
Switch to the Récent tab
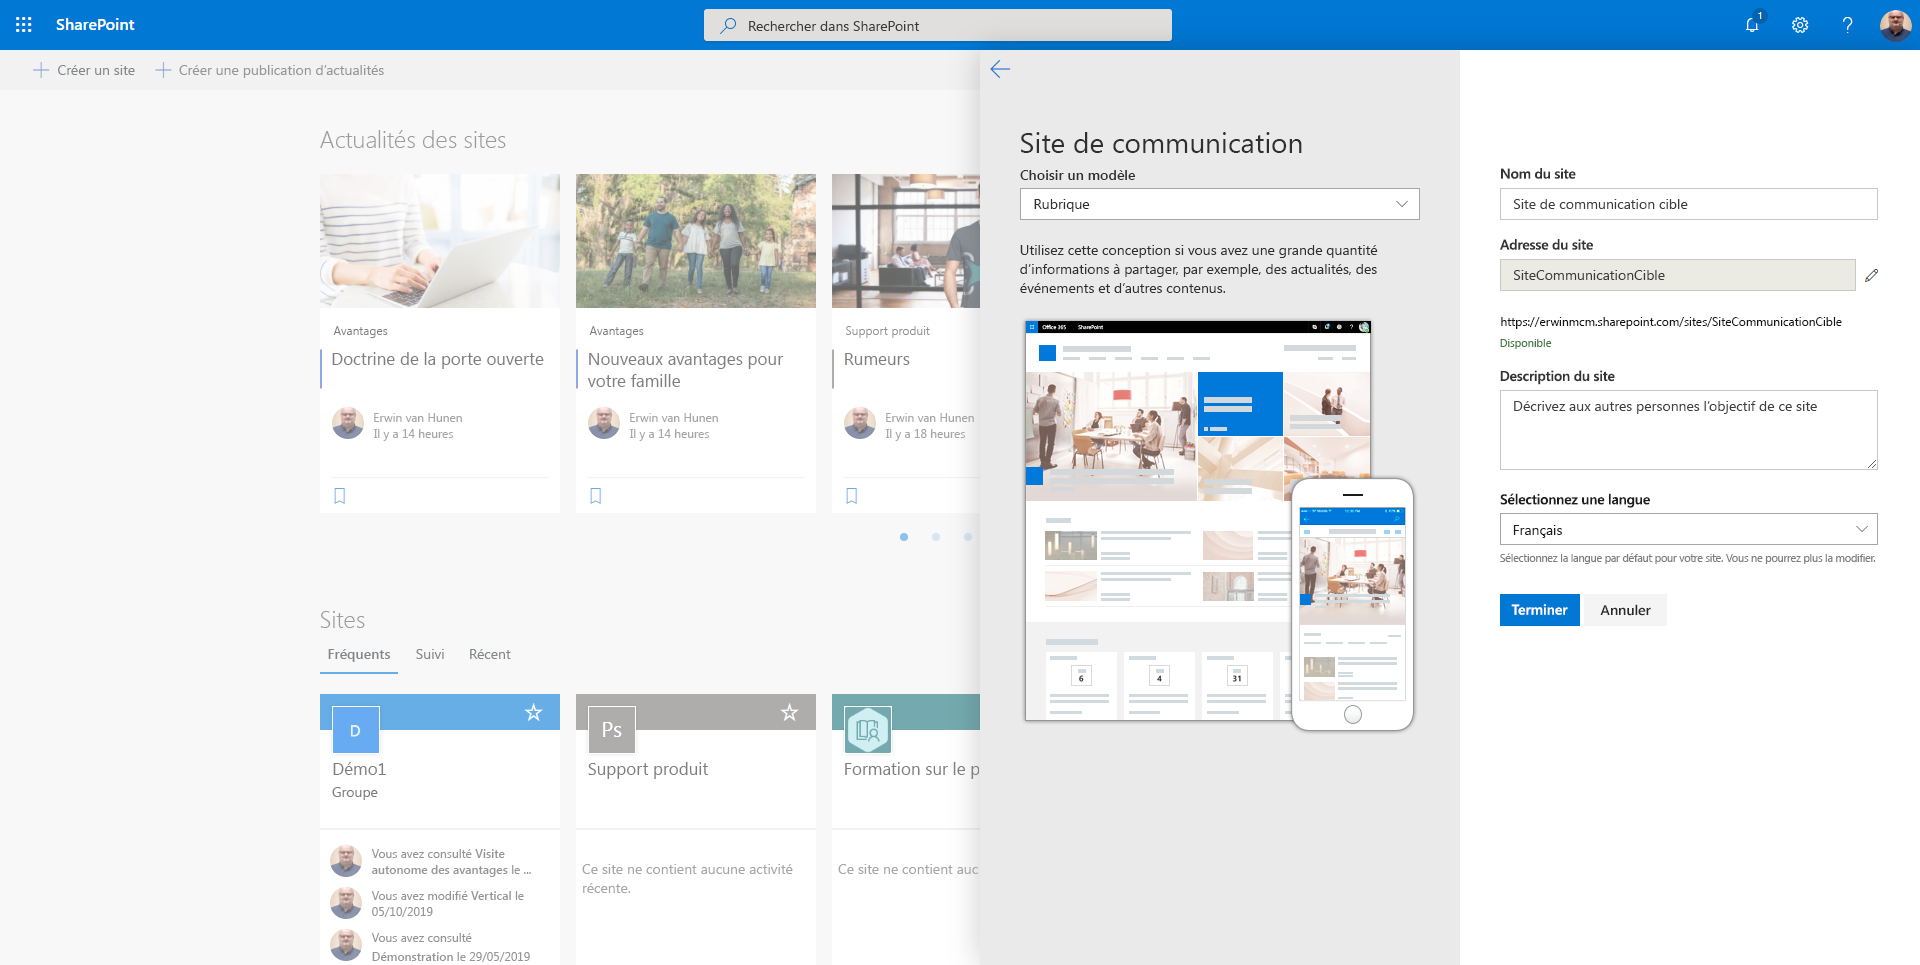point(489,654)
